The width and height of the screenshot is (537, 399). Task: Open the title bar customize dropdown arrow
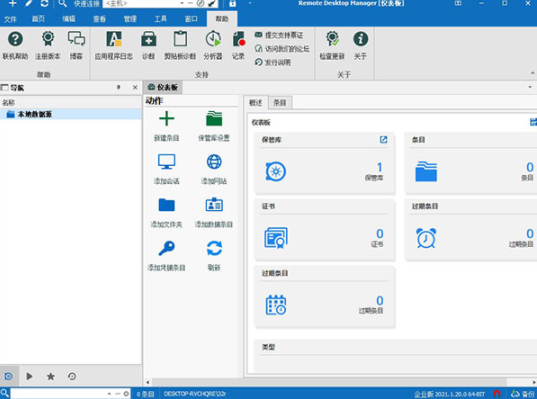[x=250, y=3]
